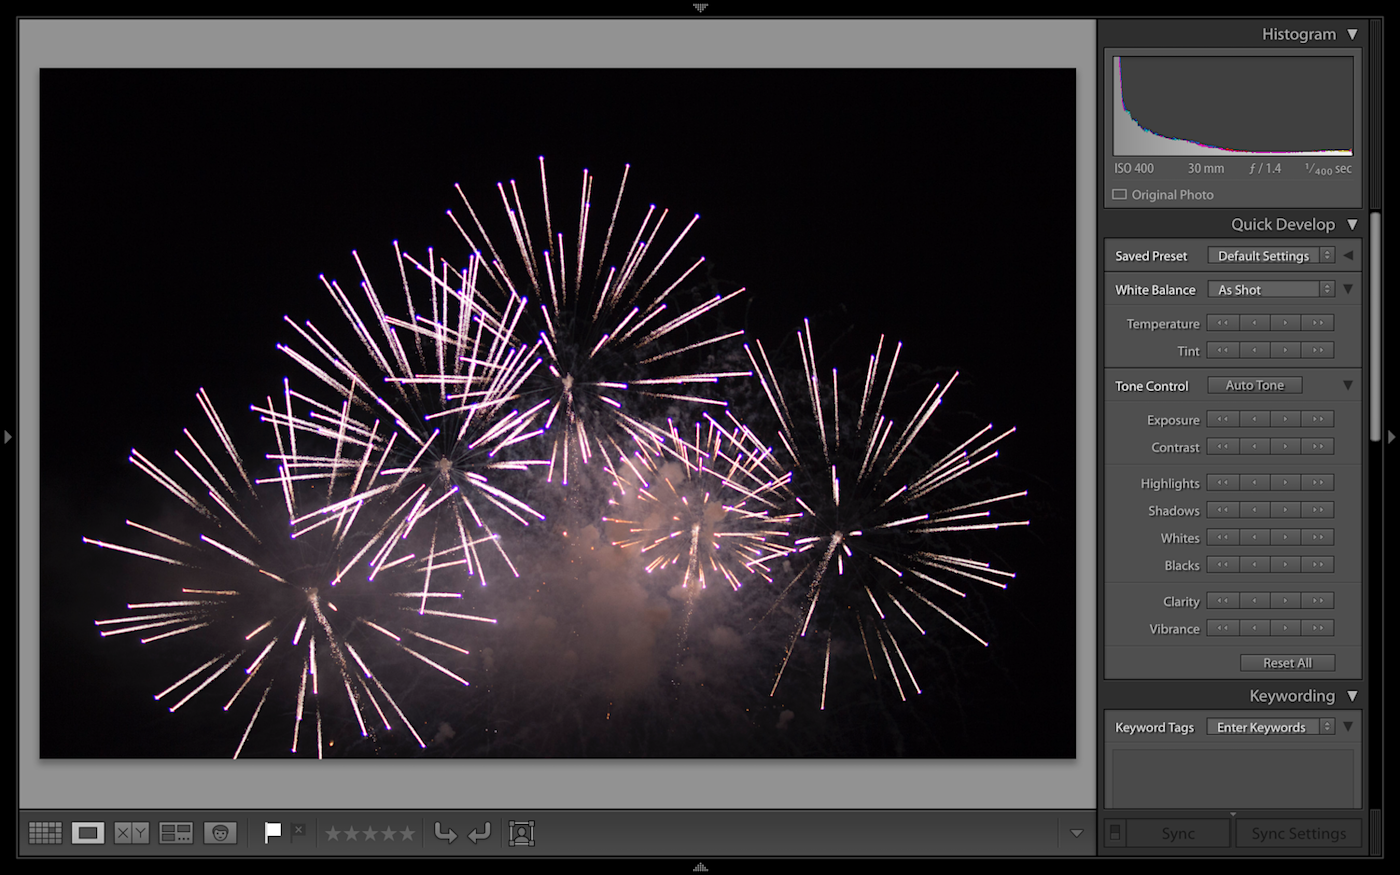Increase Contrast by a large step

click(1318, 446)
